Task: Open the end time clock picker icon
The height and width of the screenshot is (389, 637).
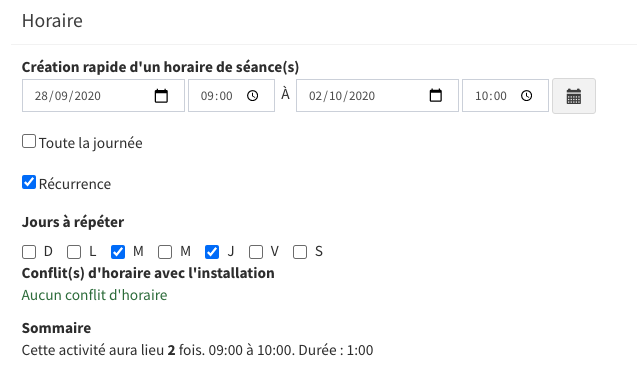Action: pyautogui.click(x=526, y=96)
